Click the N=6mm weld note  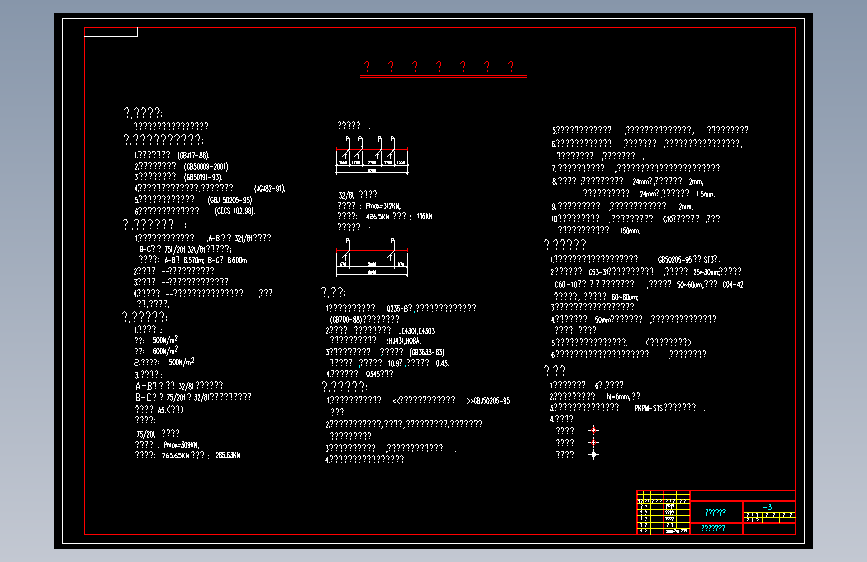pyautogui.click(x=618, y=396)
